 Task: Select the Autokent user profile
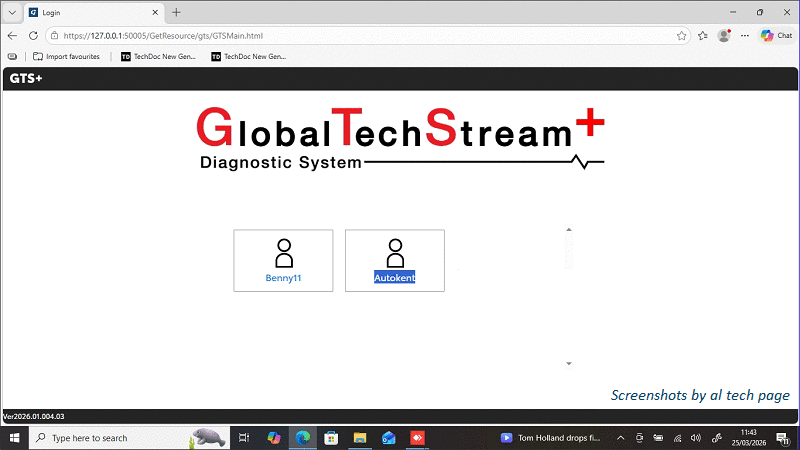coord(394,261)
